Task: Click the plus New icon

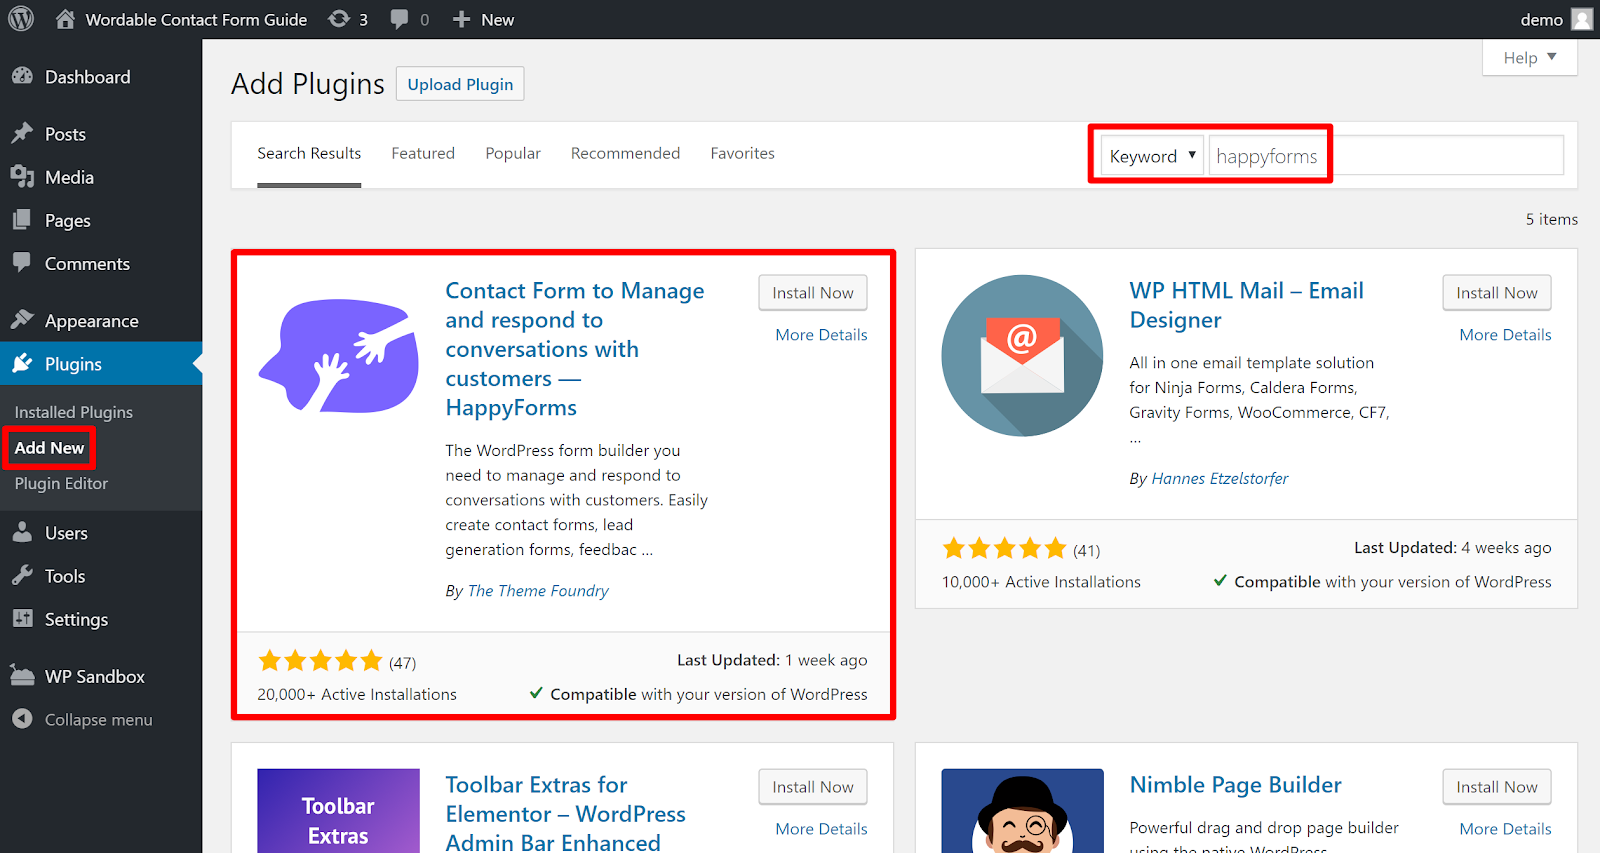Action: tap(461, 19)
